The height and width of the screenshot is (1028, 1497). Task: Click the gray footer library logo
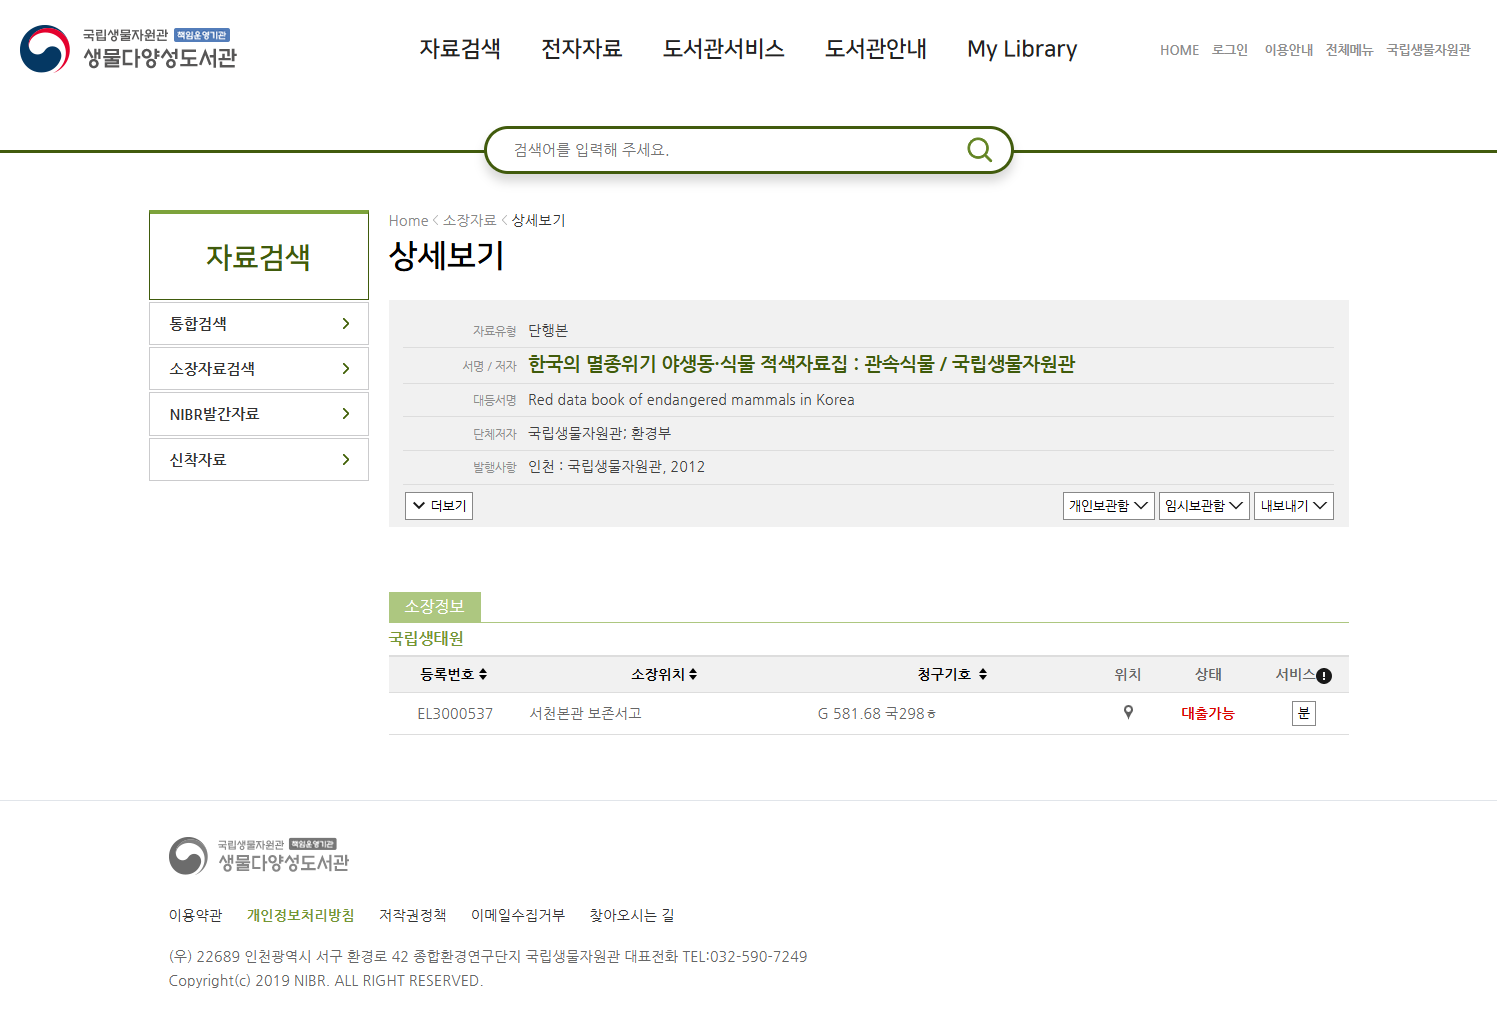coord(259,856)
